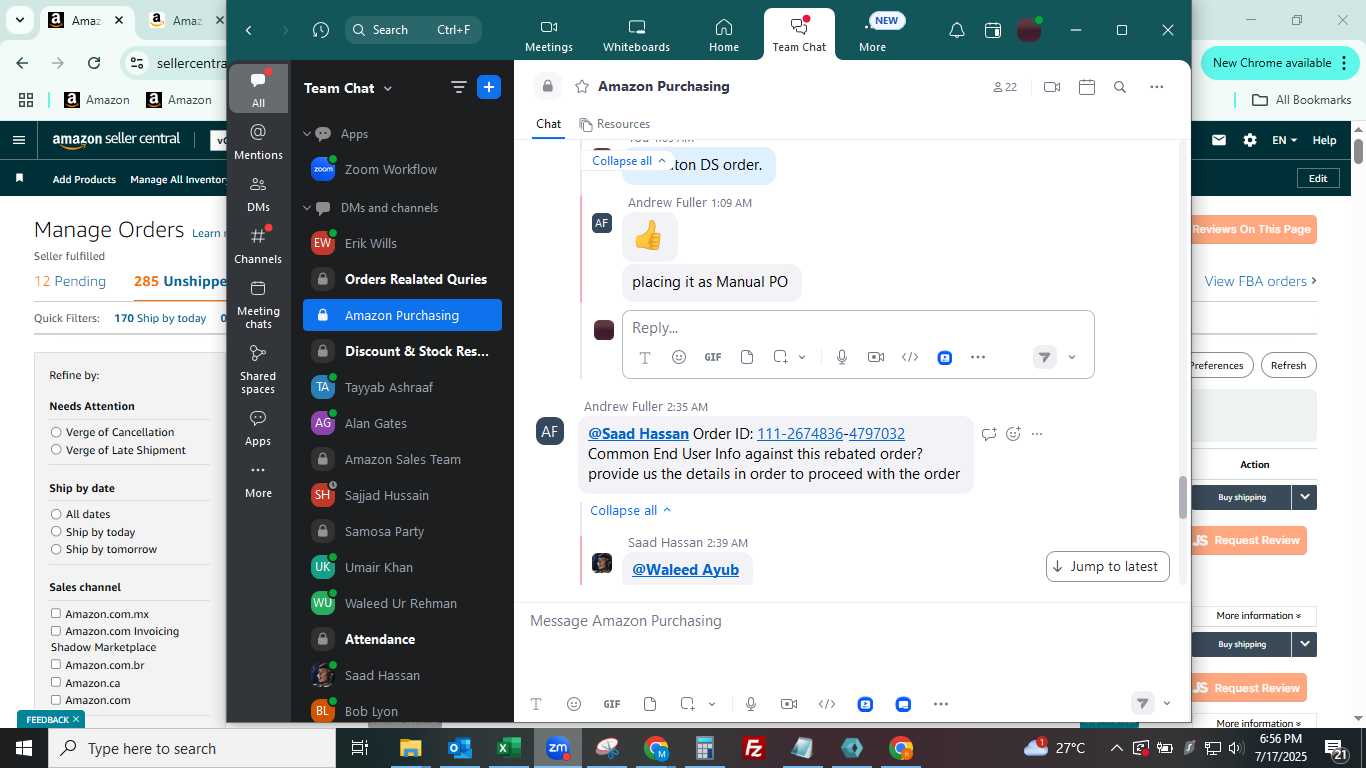Click Jump to latest button
The height and width of the screenshot is (768, 1366).
pyautogui.click(x=1108, y=566)
